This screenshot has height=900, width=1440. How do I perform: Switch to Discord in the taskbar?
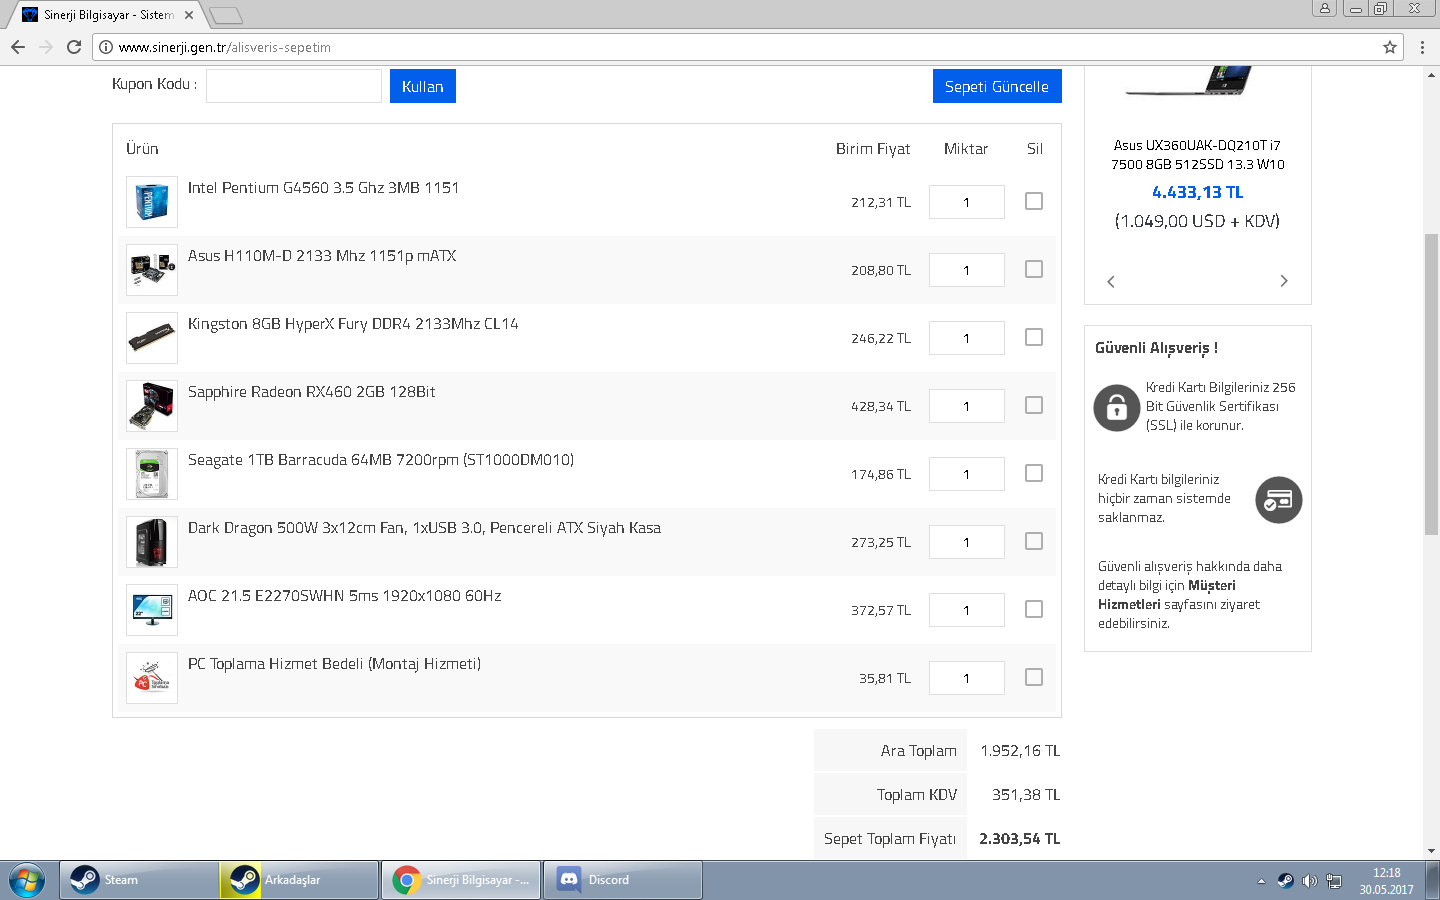[x=623, y=880]
